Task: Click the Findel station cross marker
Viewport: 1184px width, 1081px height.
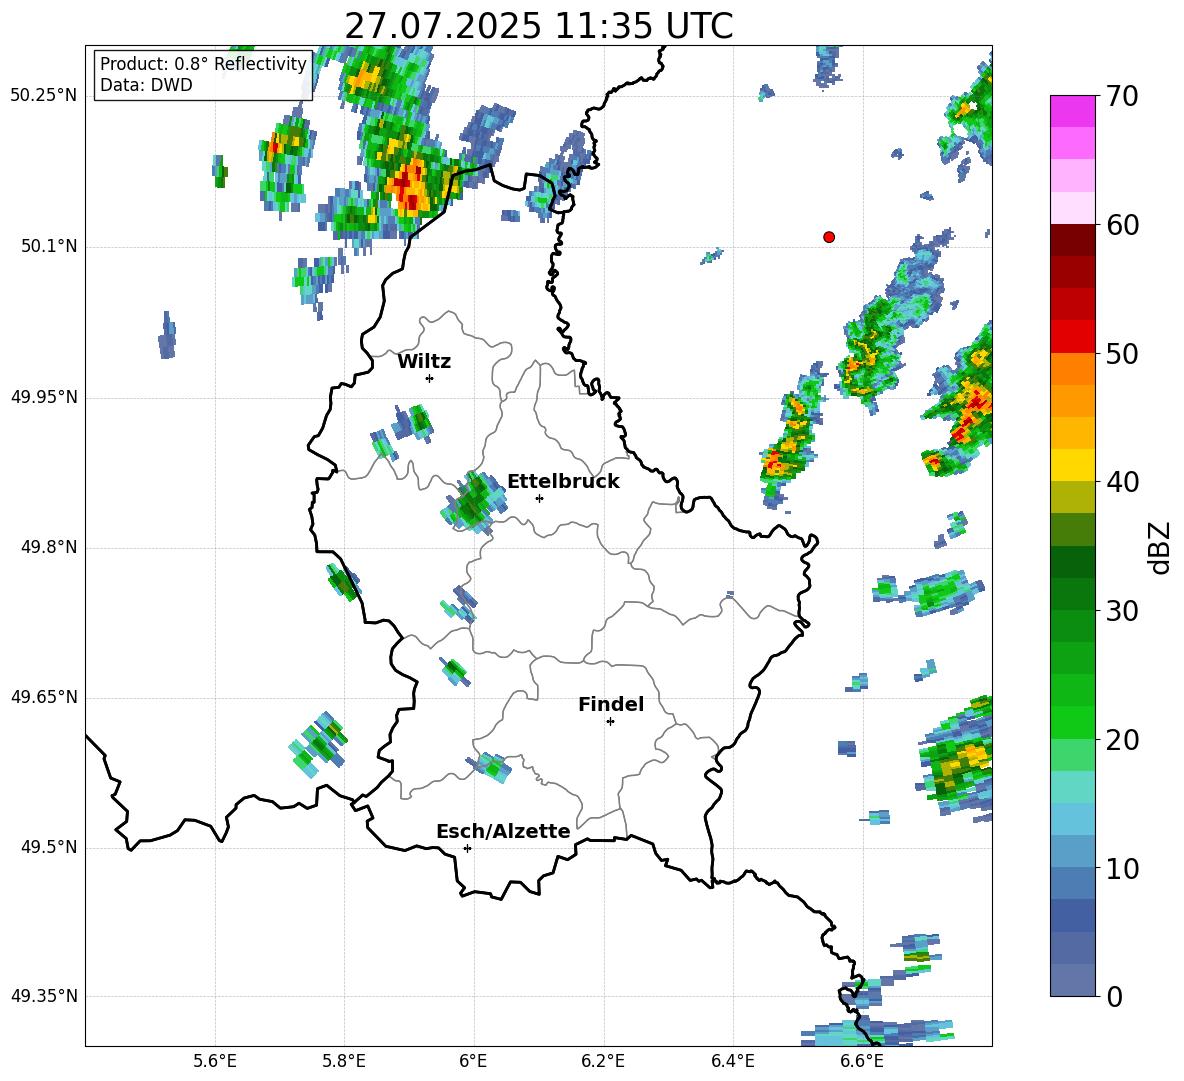Action: pos(610,722)
